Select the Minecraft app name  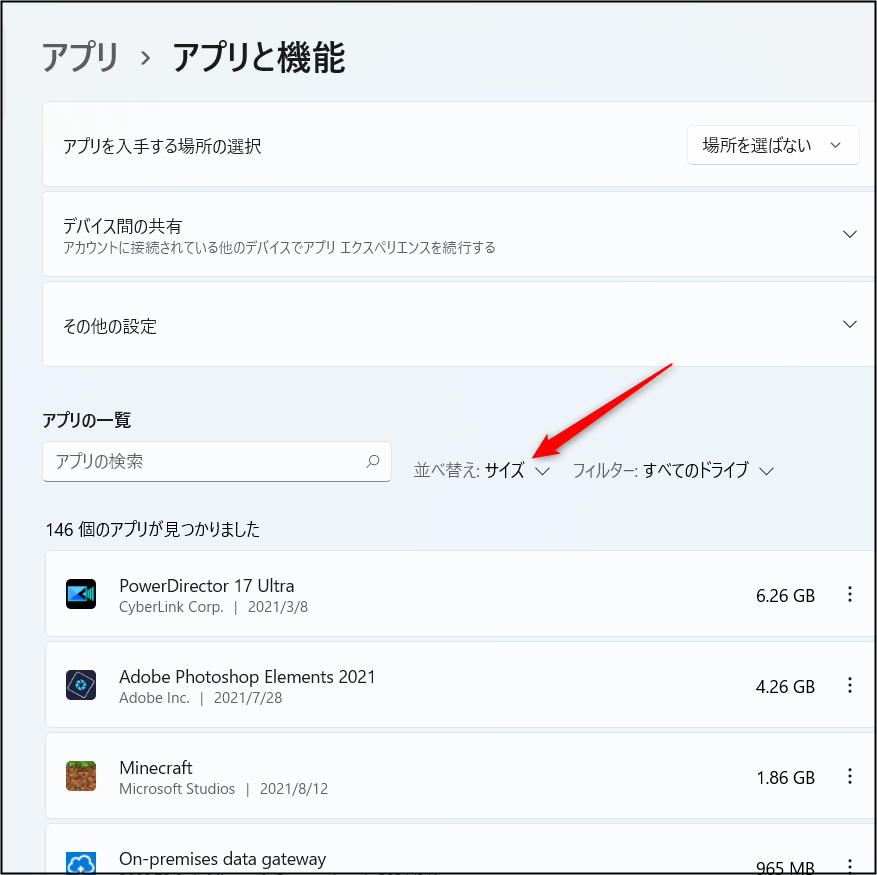(x=155, y=768)
